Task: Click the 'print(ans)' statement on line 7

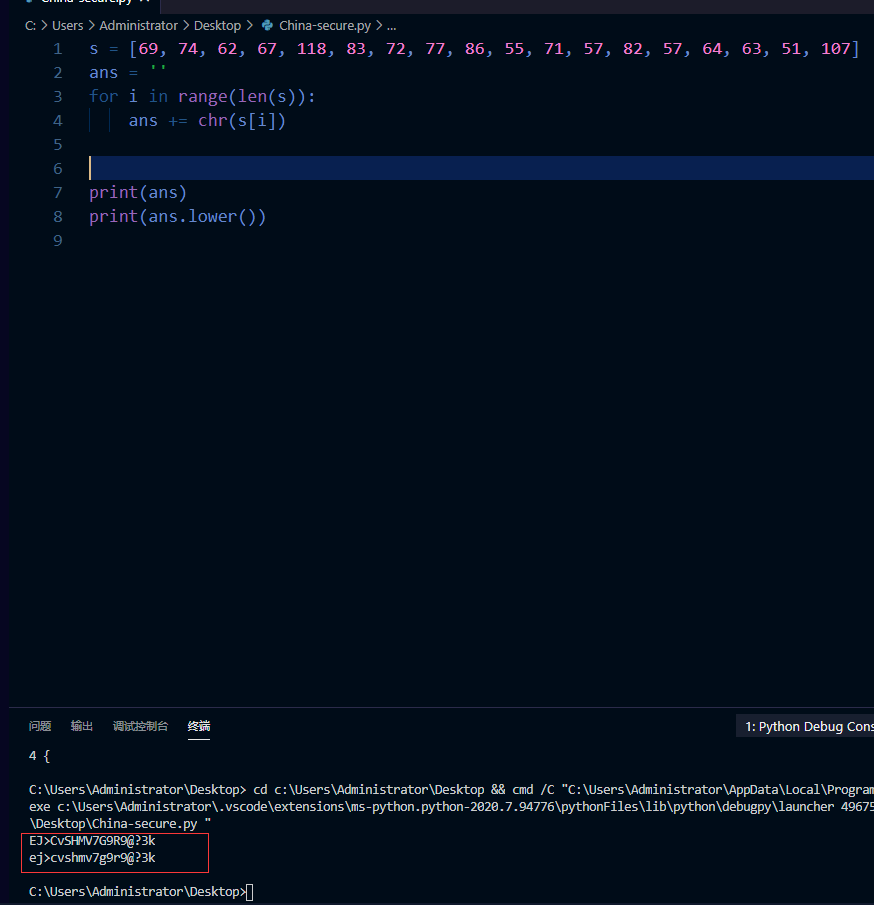Action: tap(138, 193)
